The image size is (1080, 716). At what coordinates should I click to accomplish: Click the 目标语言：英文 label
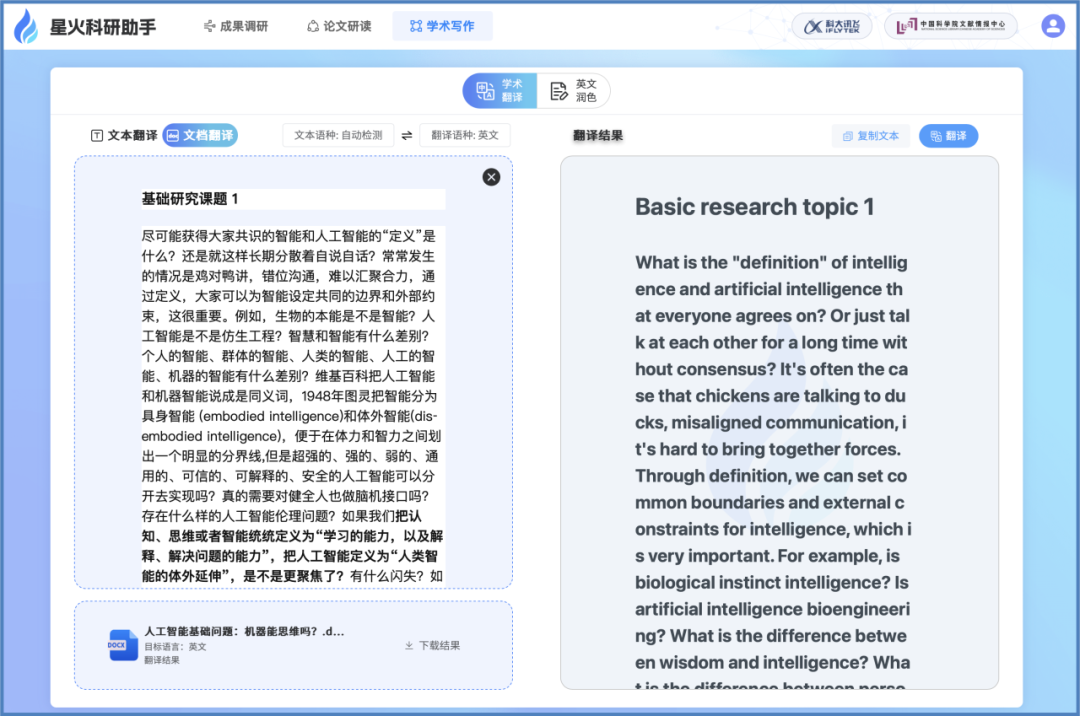[x=175, y=647]
